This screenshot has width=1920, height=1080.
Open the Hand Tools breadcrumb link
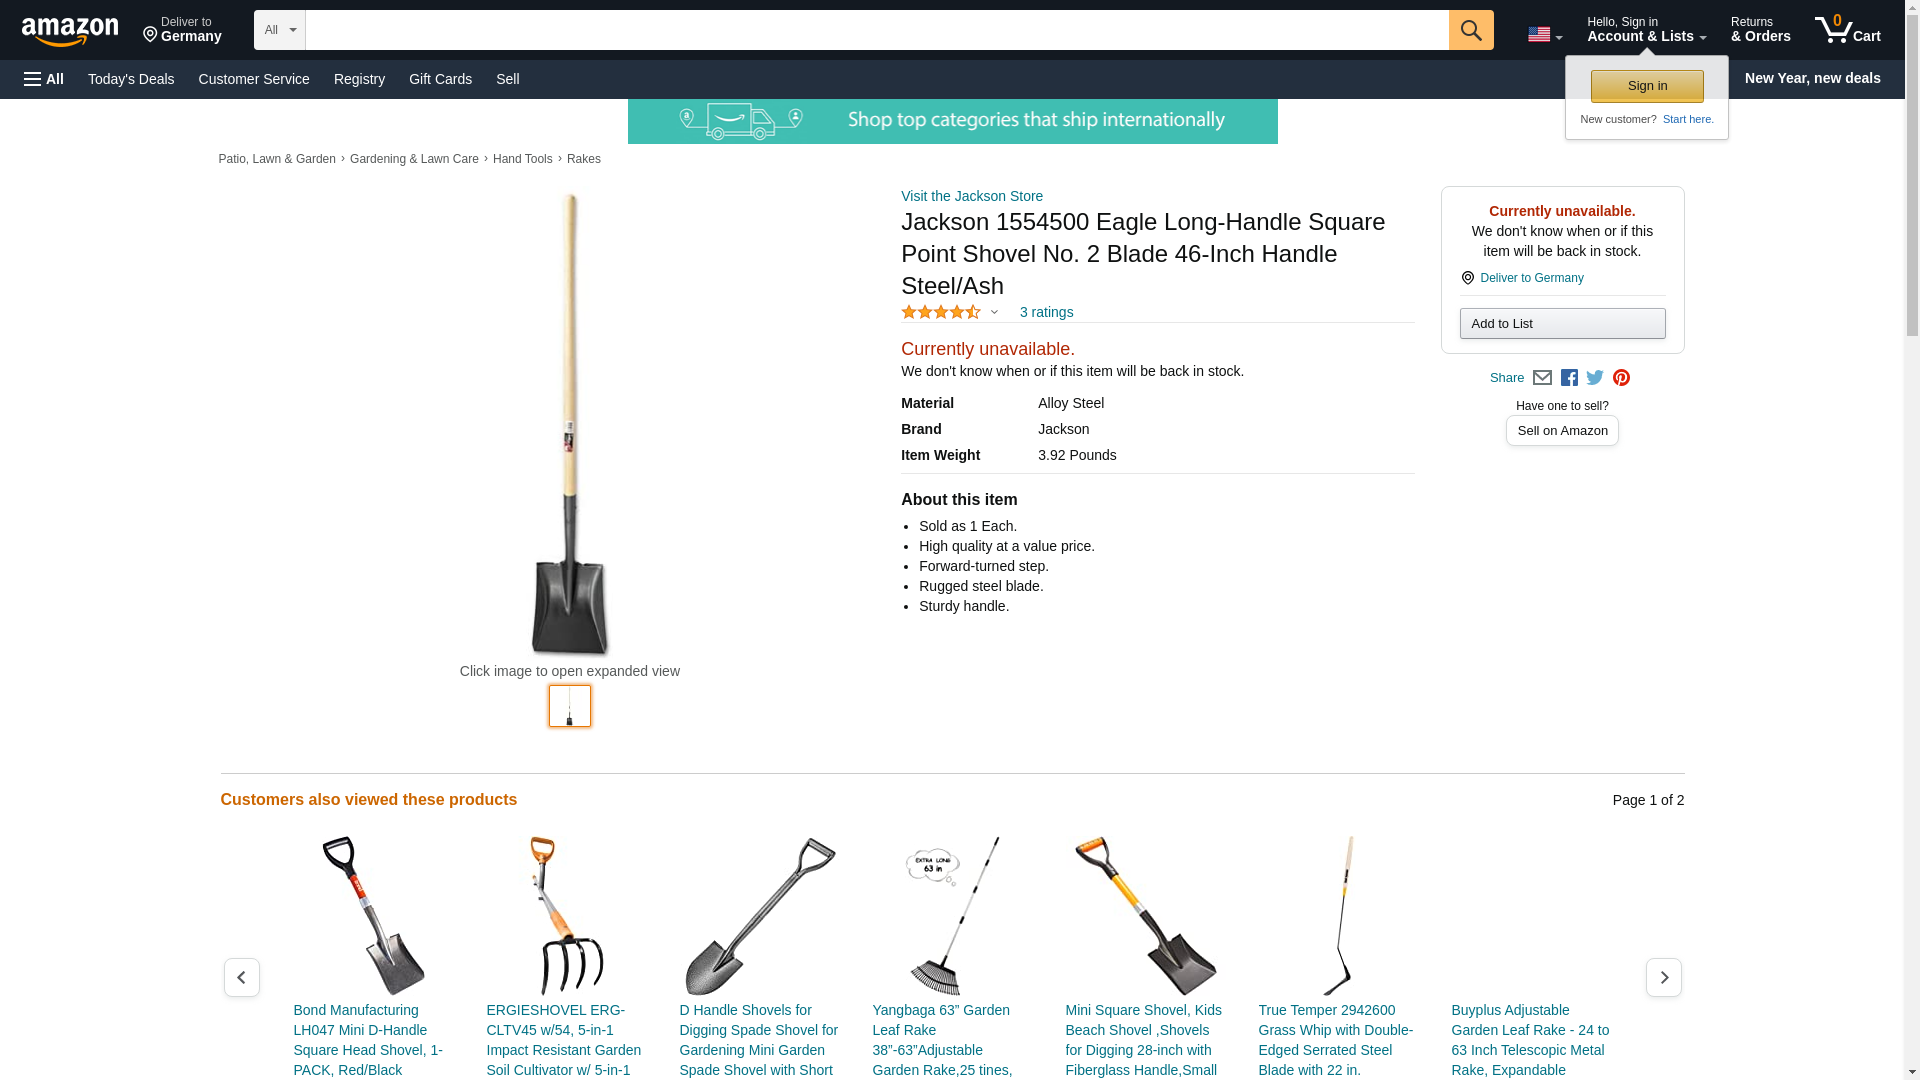(522, 159)
